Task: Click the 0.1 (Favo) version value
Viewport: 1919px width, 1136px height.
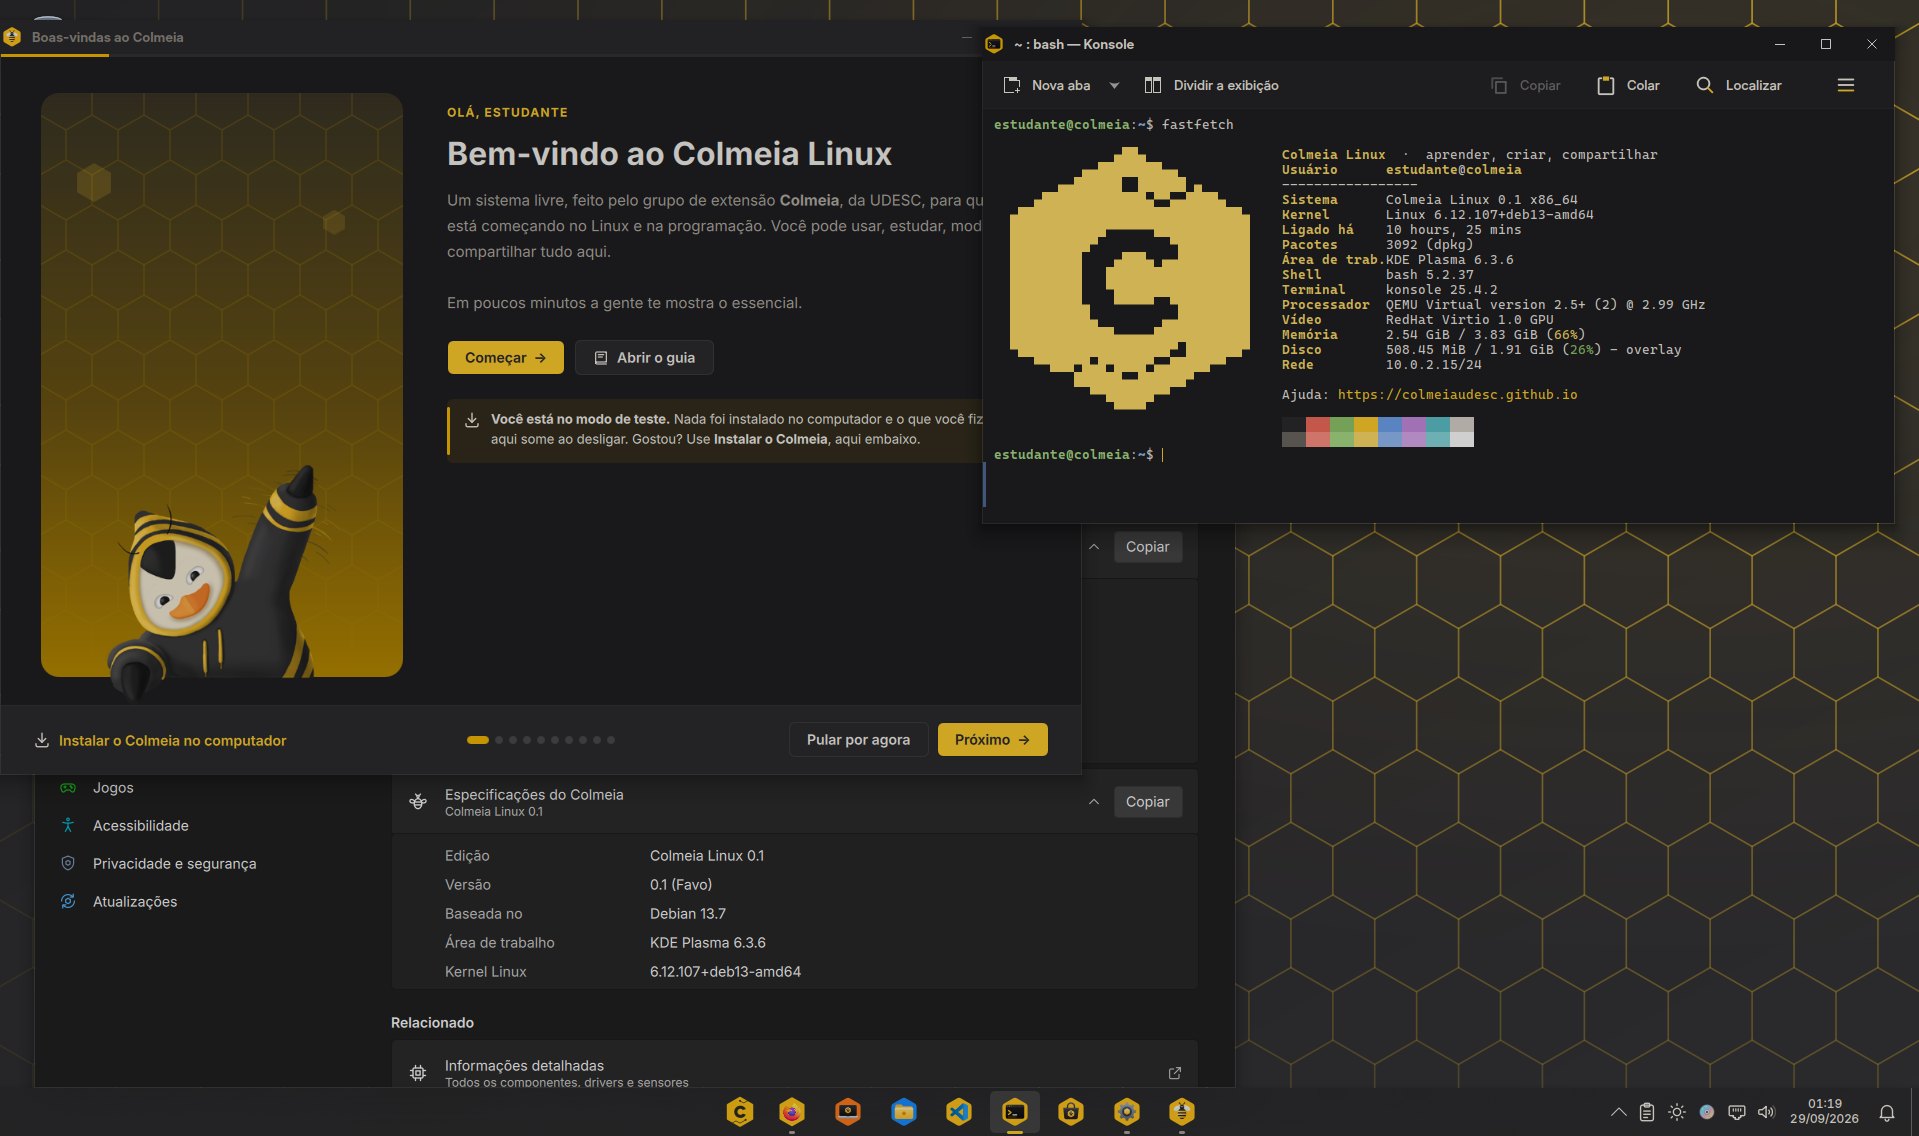Action: [681, 885]
